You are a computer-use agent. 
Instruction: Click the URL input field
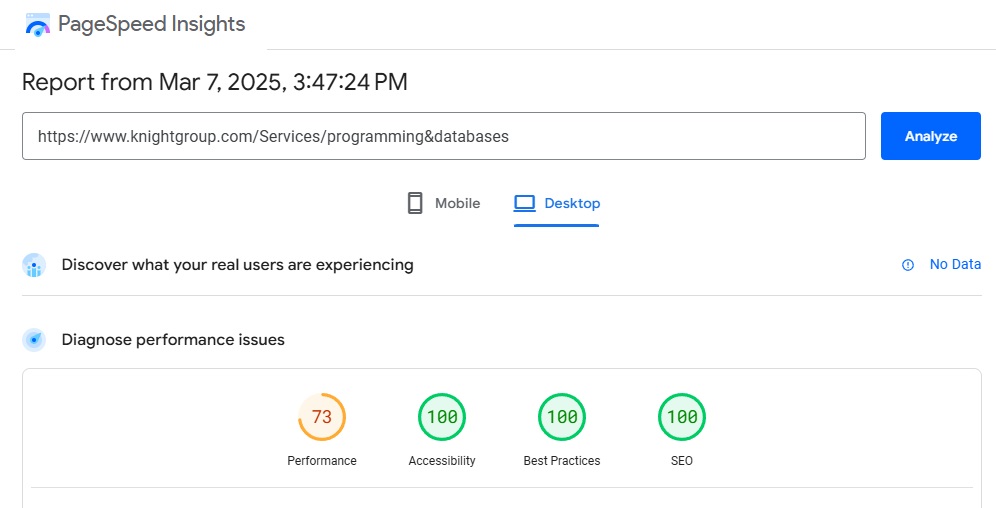[443, 136]
